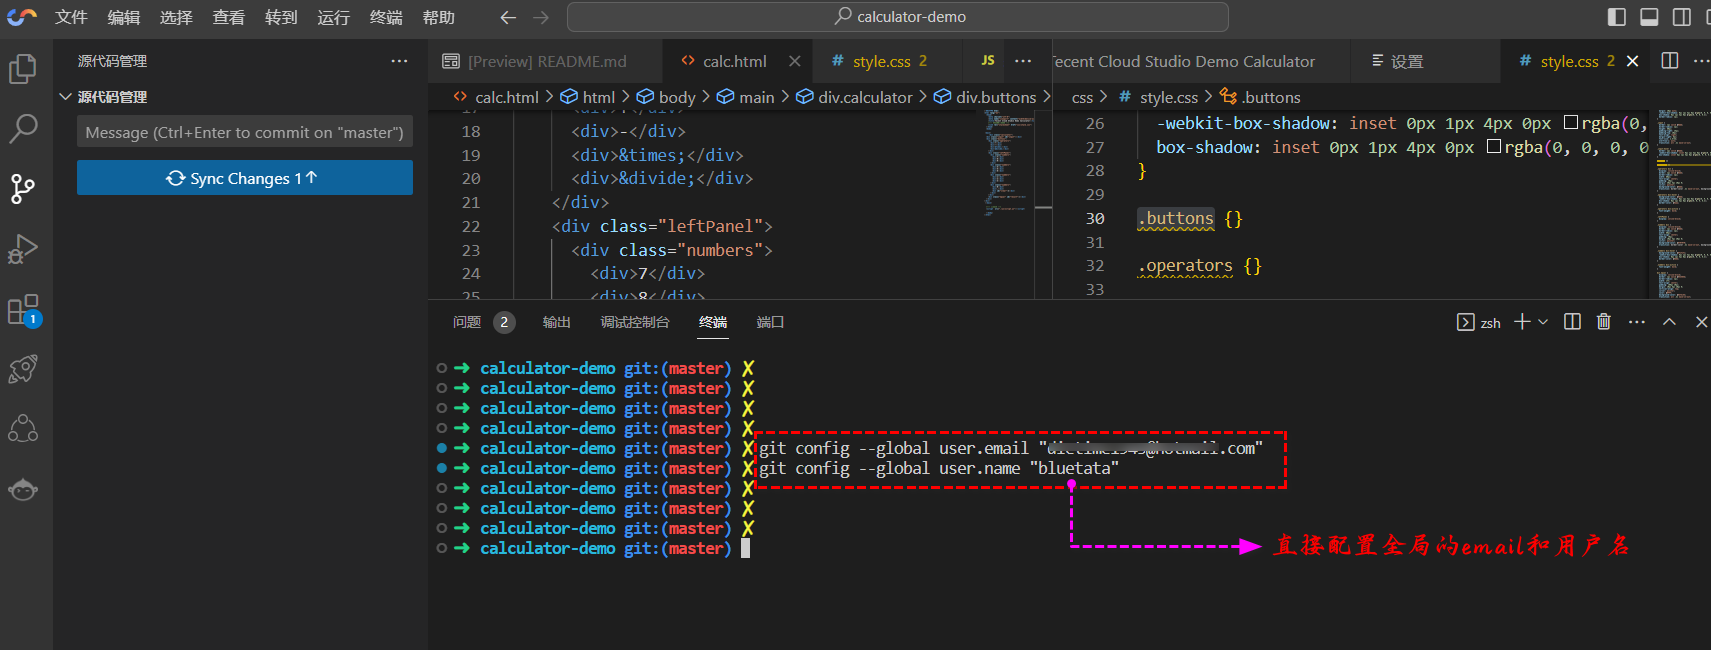Open color picker on line 27 rgba swatch
The height and width of the screenshot is (650, 1711).
[x=1494, y=146]
